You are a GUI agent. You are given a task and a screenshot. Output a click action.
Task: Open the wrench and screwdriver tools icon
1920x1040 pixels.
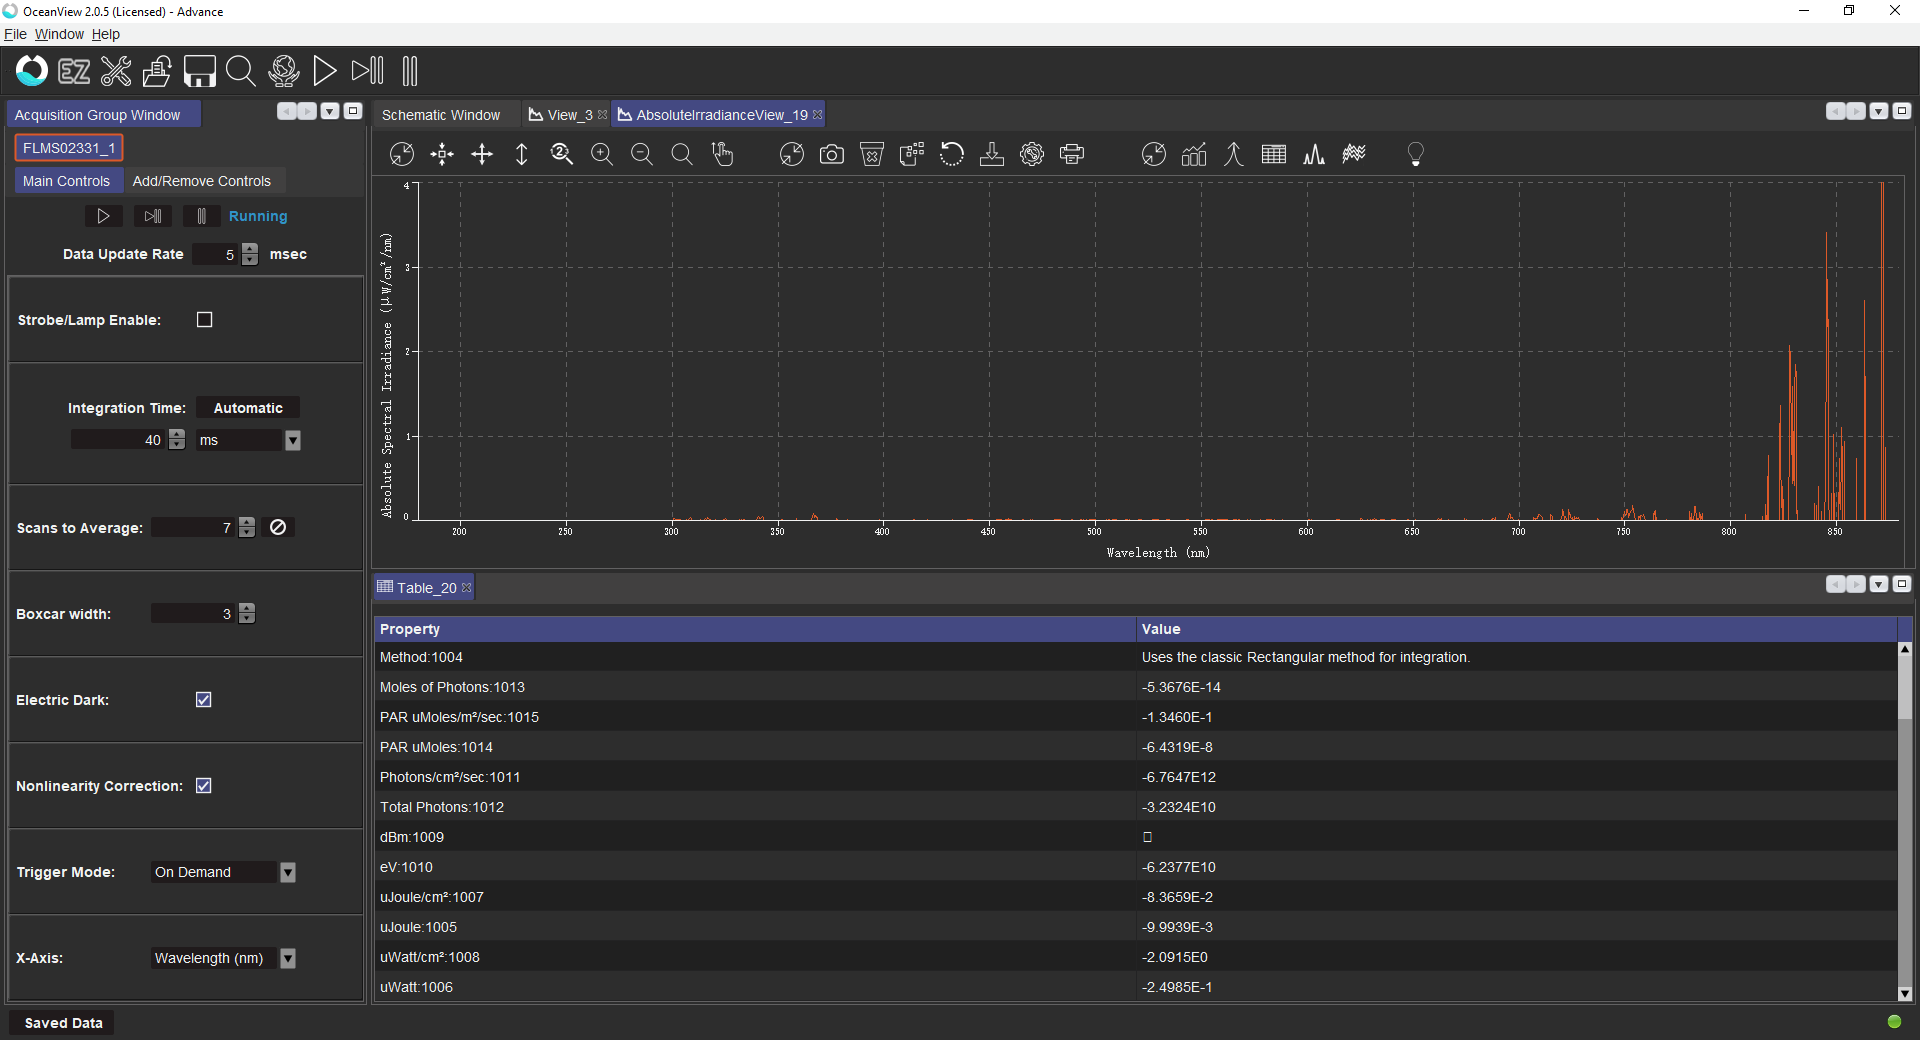[116, 71]
